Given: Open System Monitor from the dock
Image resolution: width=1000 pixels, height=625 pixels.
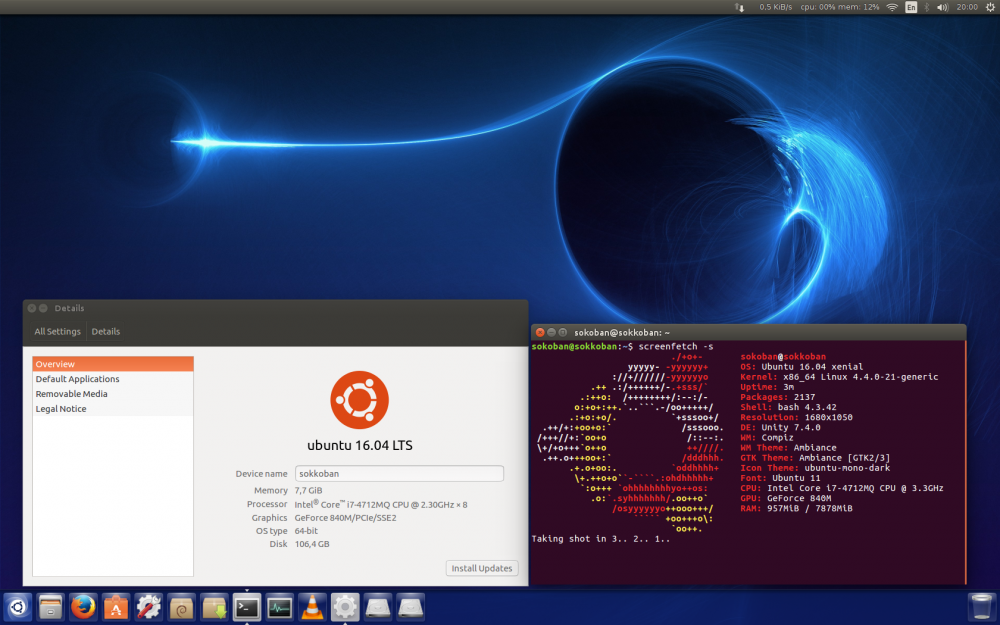Looking at the screenshot, I should click(279, 607).
